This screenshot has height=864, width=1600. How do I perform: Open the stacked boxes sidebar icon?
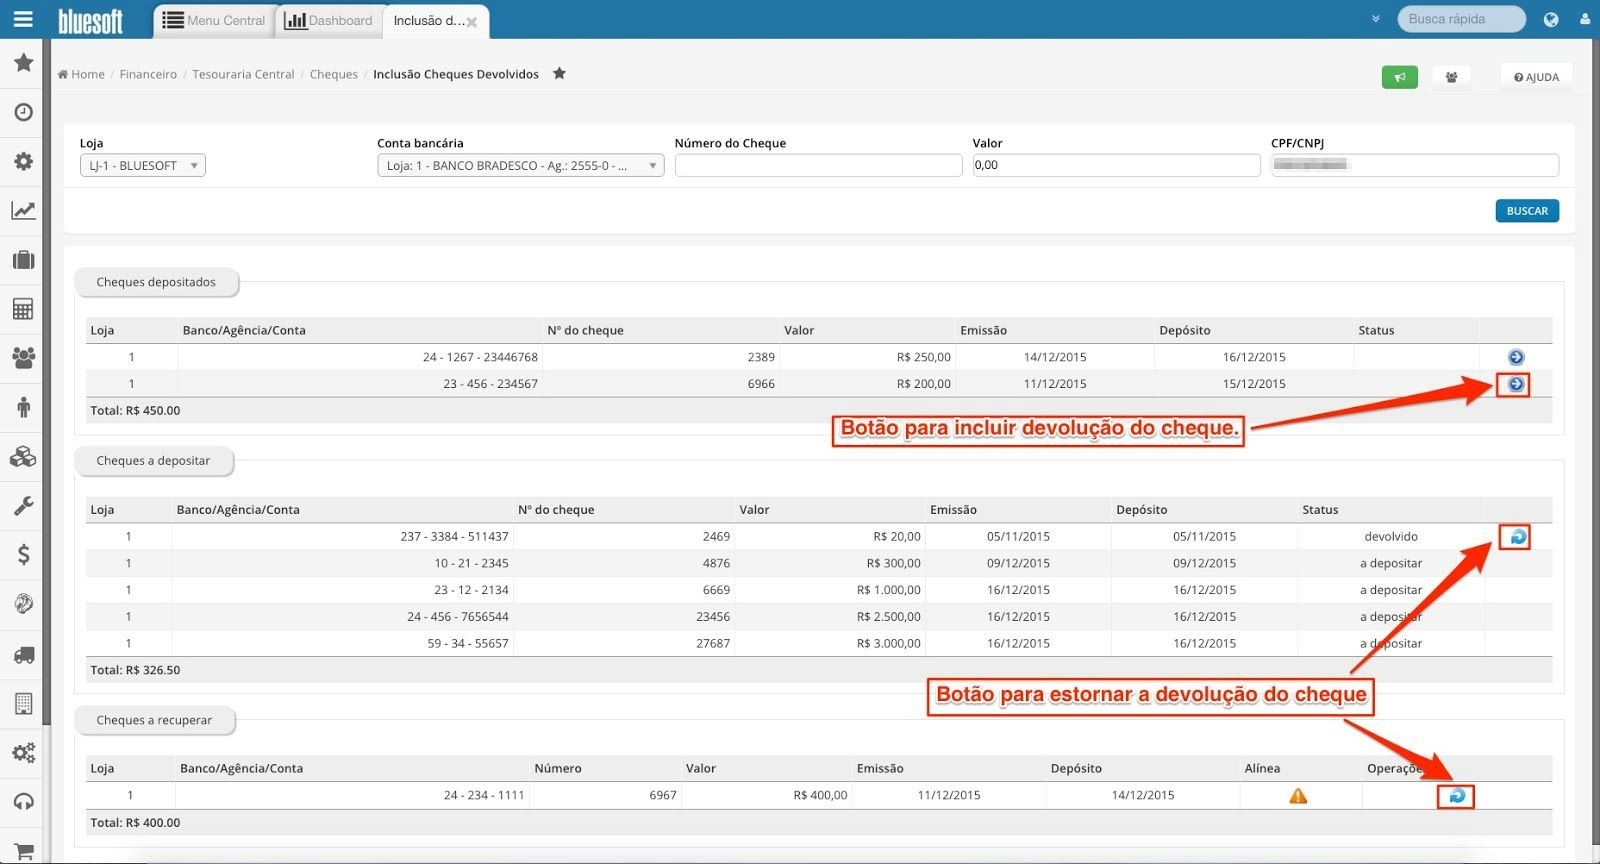coord(23,456)
